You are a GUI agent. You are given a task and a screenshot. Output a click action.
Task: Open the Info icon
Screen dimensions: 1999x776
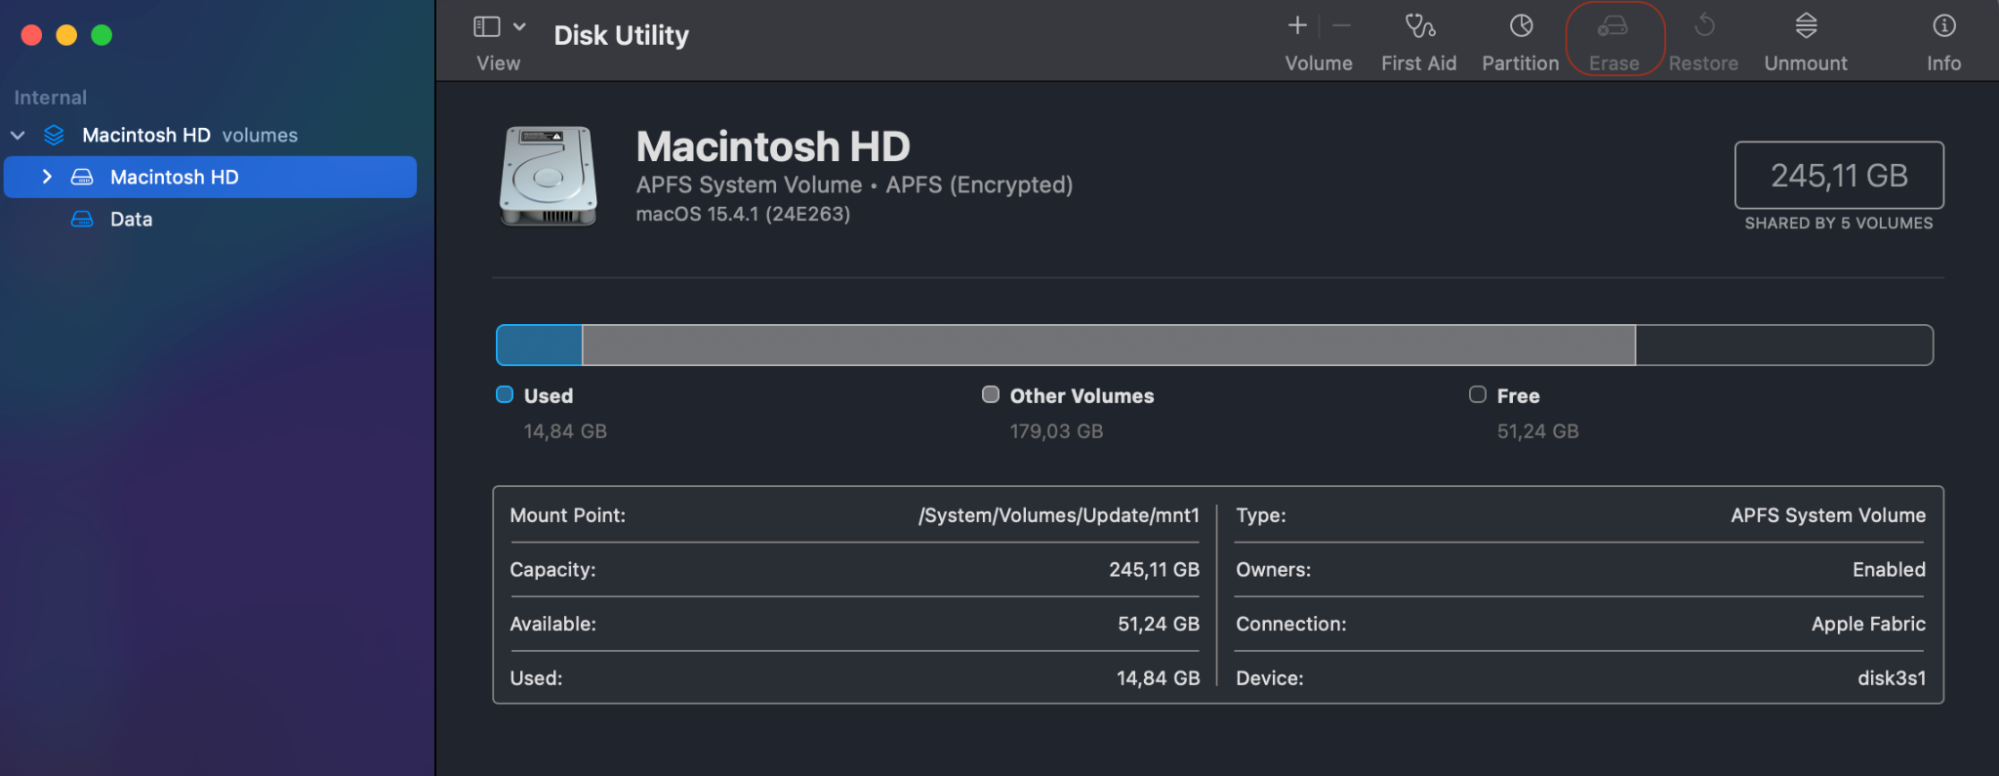click(1944, 26)
